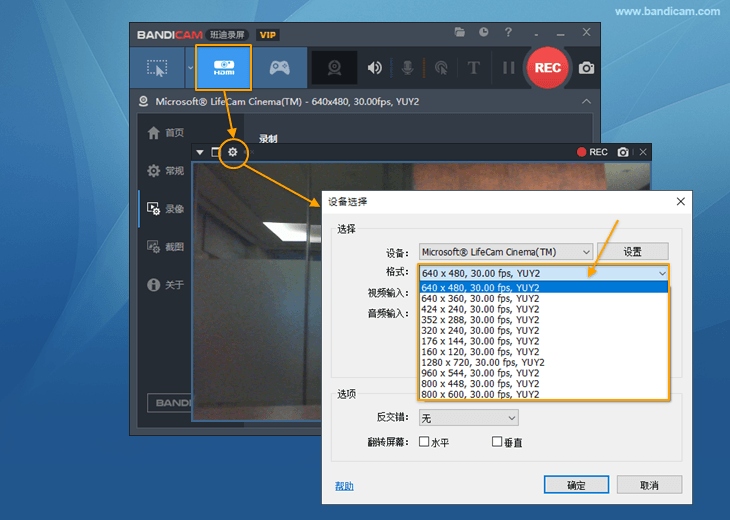Select 1280 x 720, 30.00 fps format

pos(544,362)
